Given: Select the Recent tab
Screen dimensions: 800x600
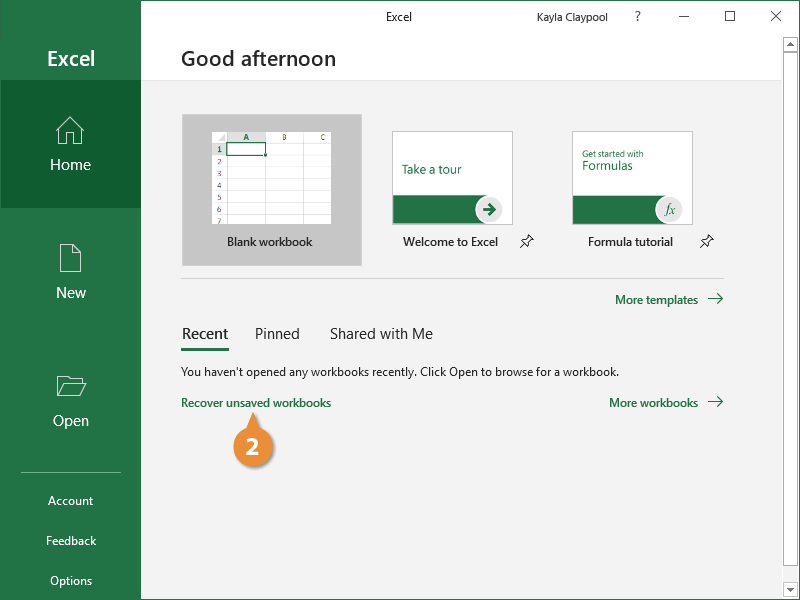Looking at the screenshot, I should tap(205, 334).
